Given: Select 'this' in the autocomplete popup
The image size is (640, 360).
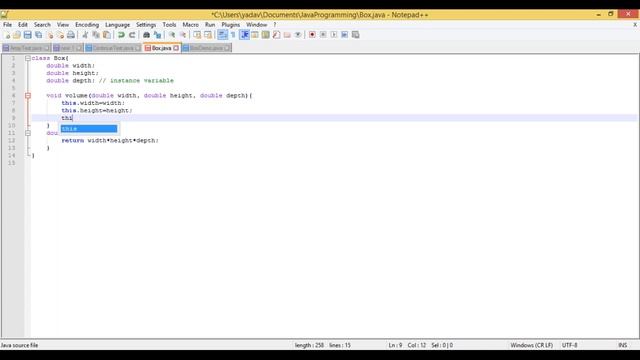Looking at the screenshot, I should click(x=89, y=129).
